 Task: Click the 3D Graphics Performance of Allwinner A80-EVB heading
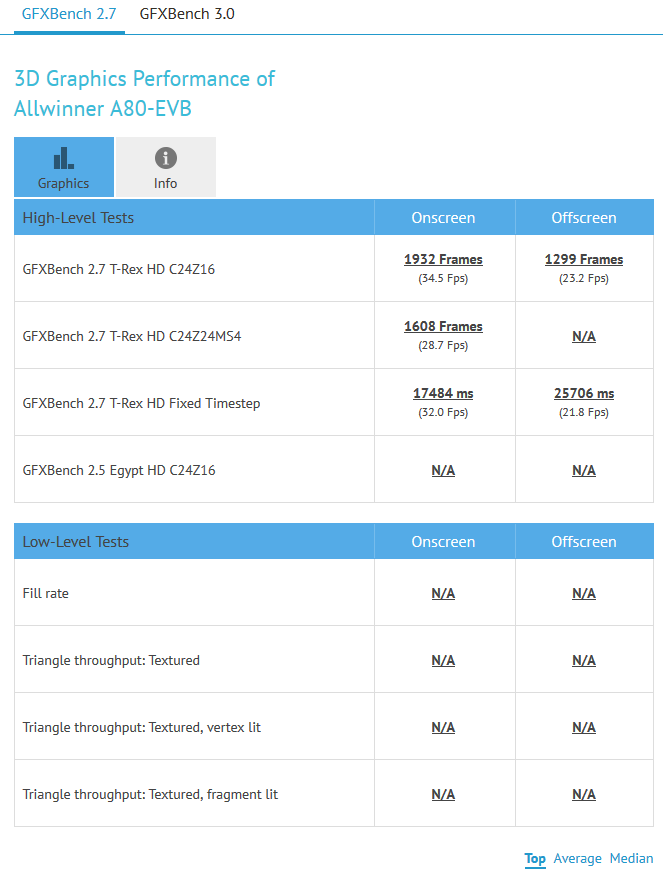[144, 93]
